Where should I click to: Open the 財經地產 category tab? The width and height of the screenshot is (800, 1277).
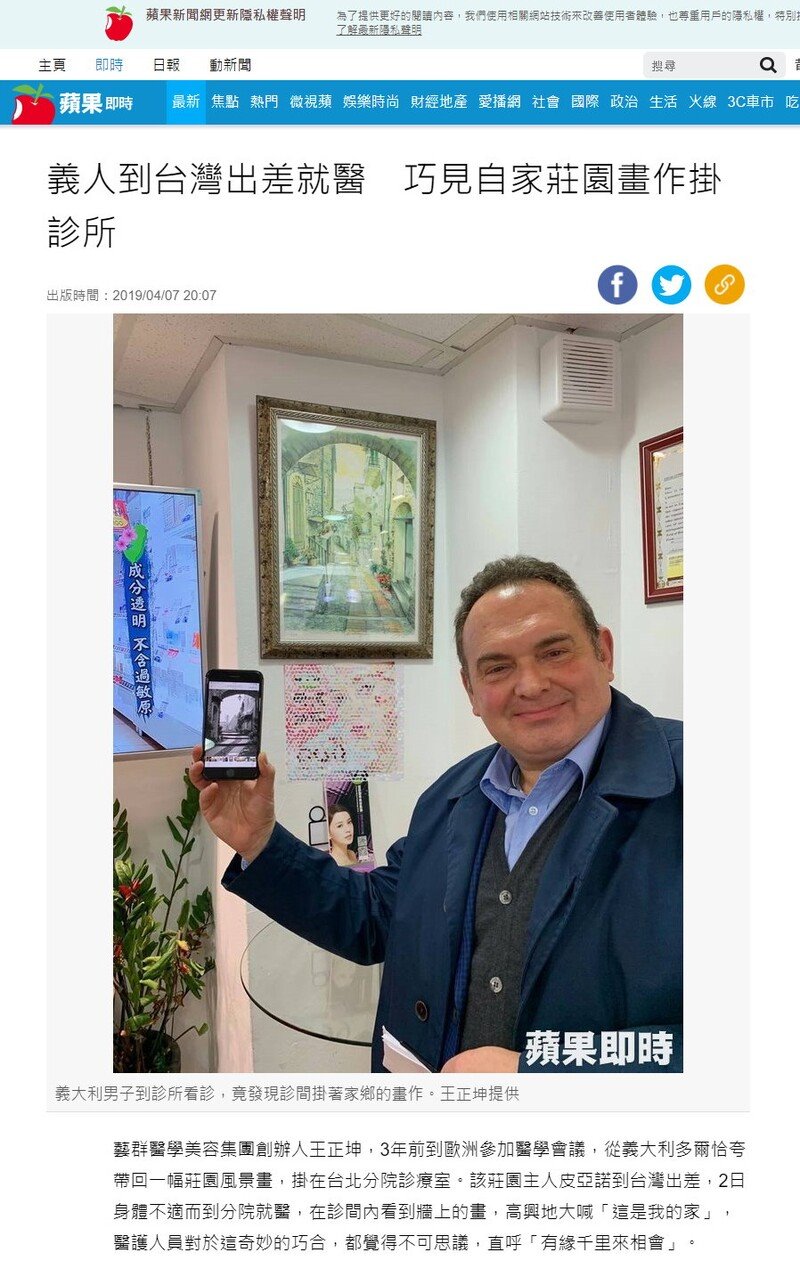[439, 102]
